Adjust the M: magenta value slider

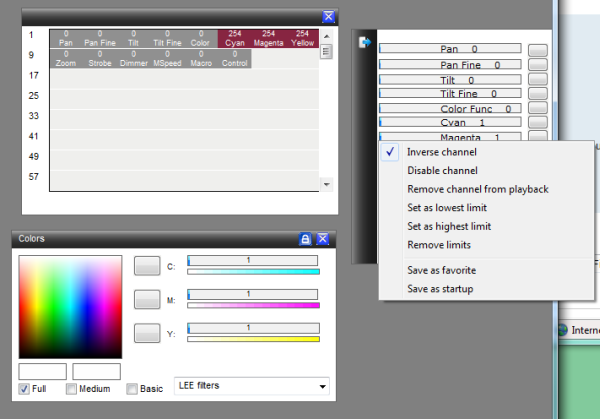[x=253, y=294]
